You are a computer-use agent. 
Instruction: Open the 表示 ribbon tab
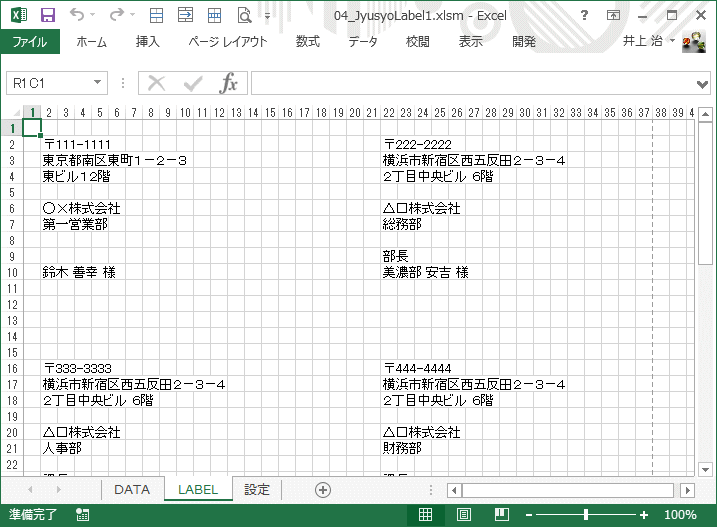(x=471, y=42)
